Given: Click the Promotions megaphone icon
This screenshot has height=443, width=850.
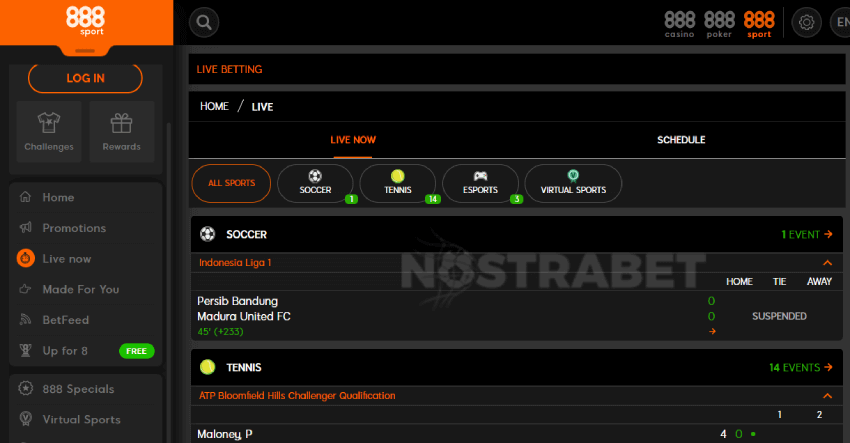Looking at the screenshot, I should (x=25, y=227).
